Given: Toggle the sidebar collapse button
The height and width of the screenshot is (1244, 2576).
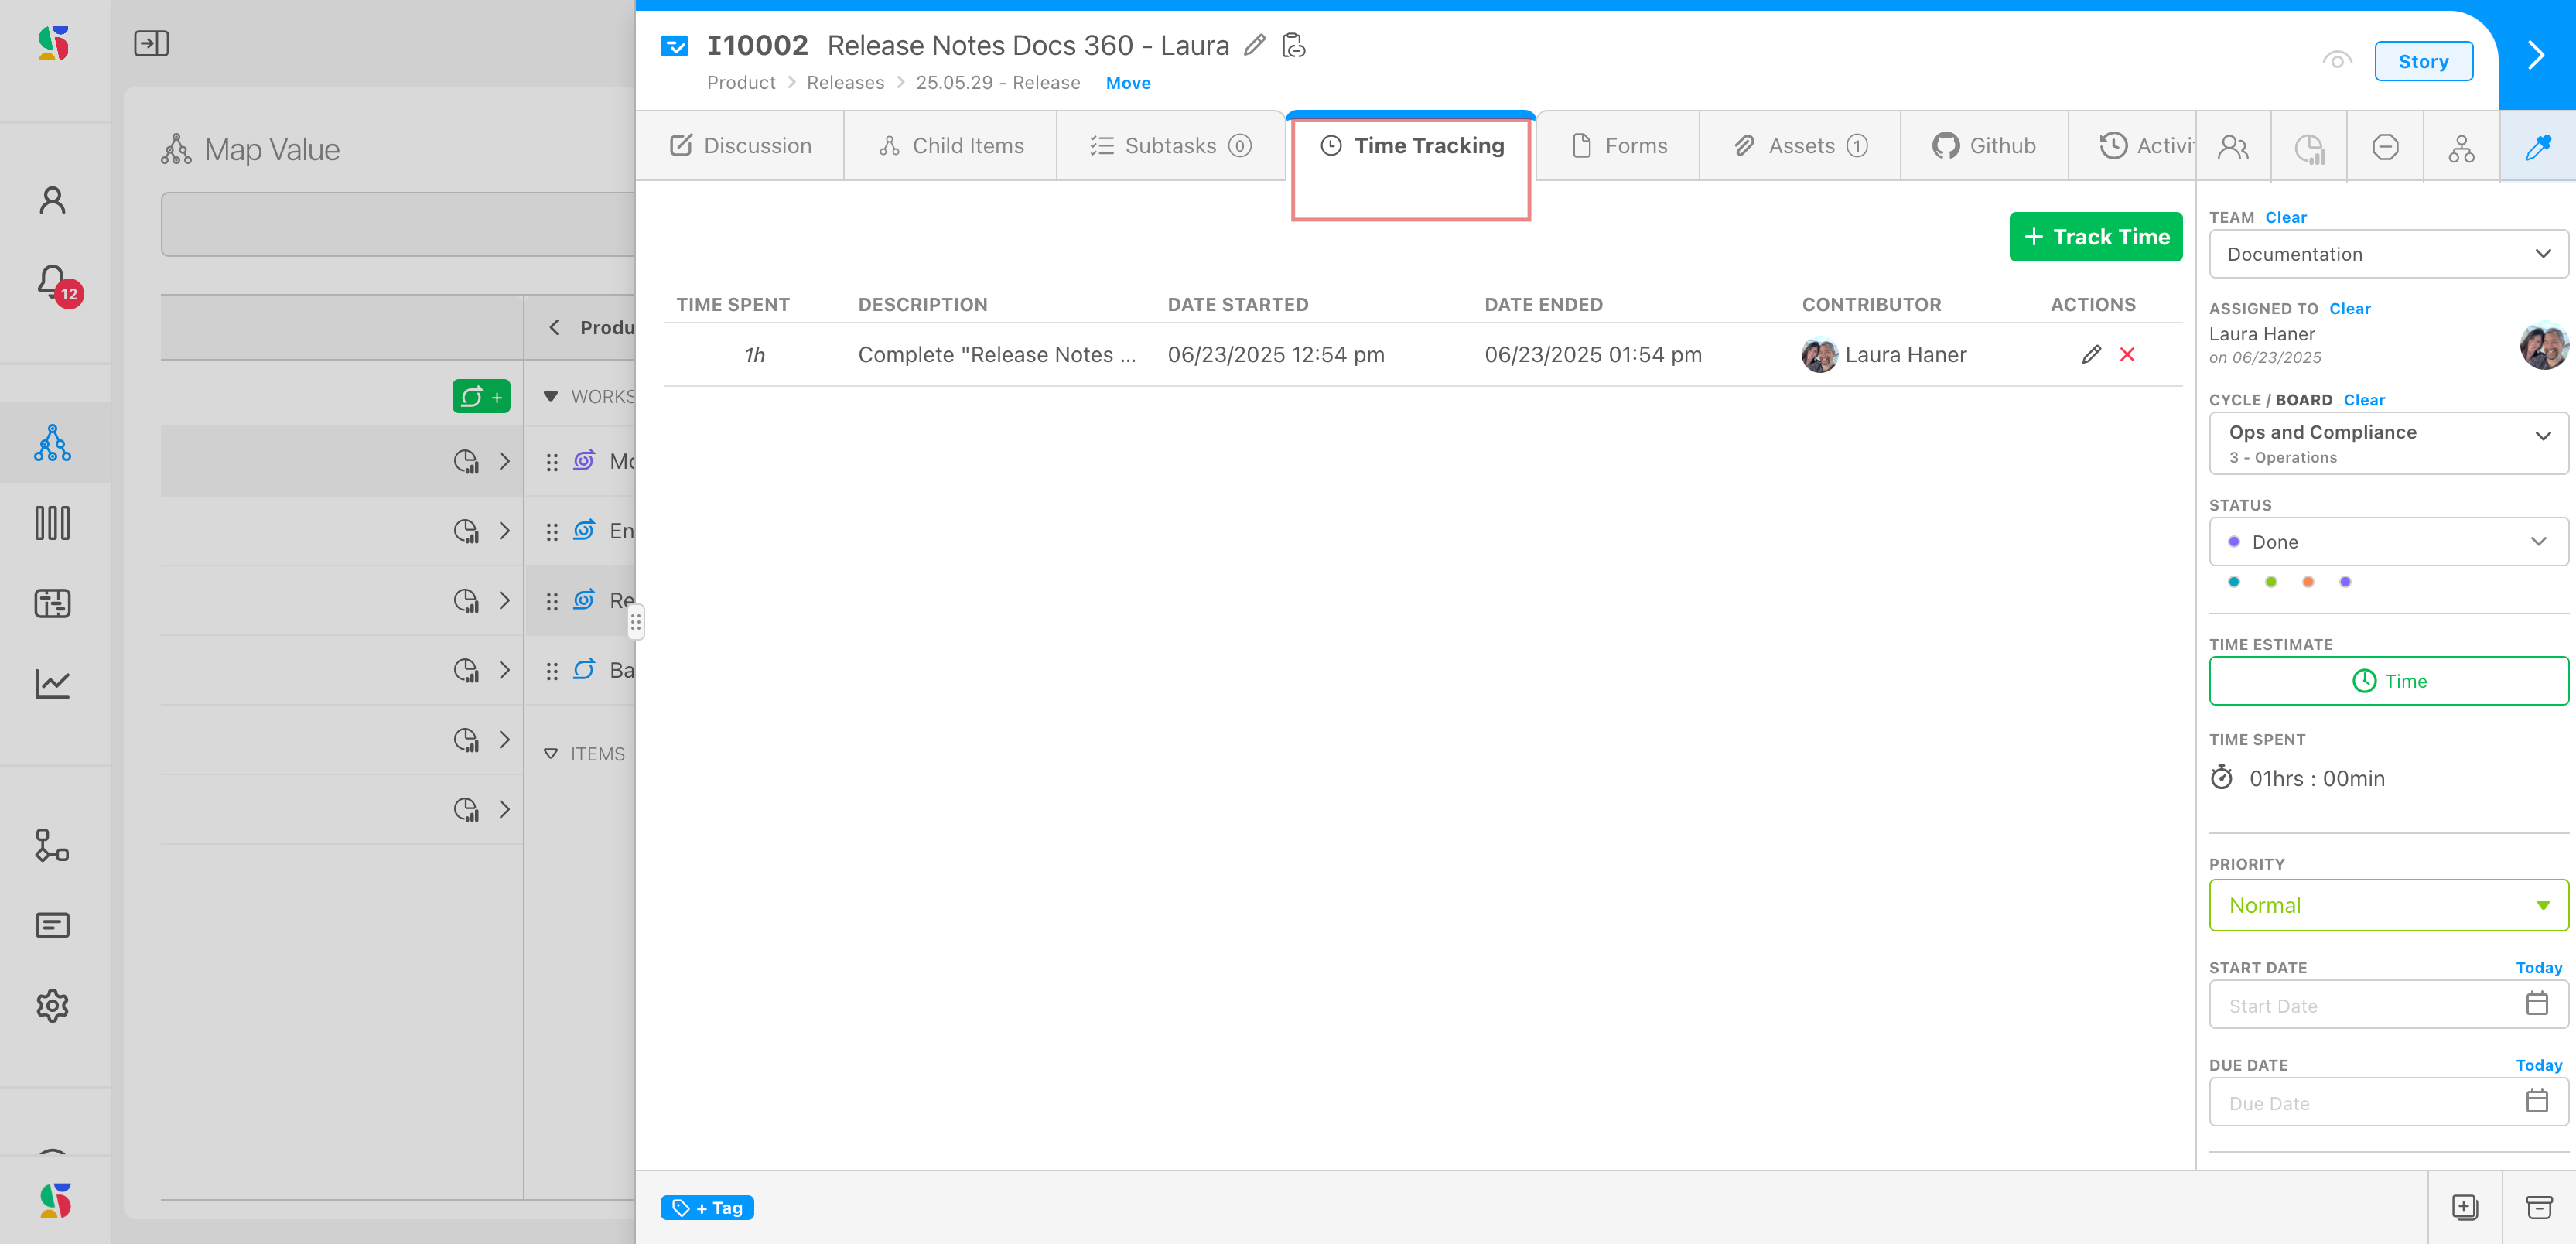Looking at the screenshot, I should pyautogui.click(x=151, y=43).
